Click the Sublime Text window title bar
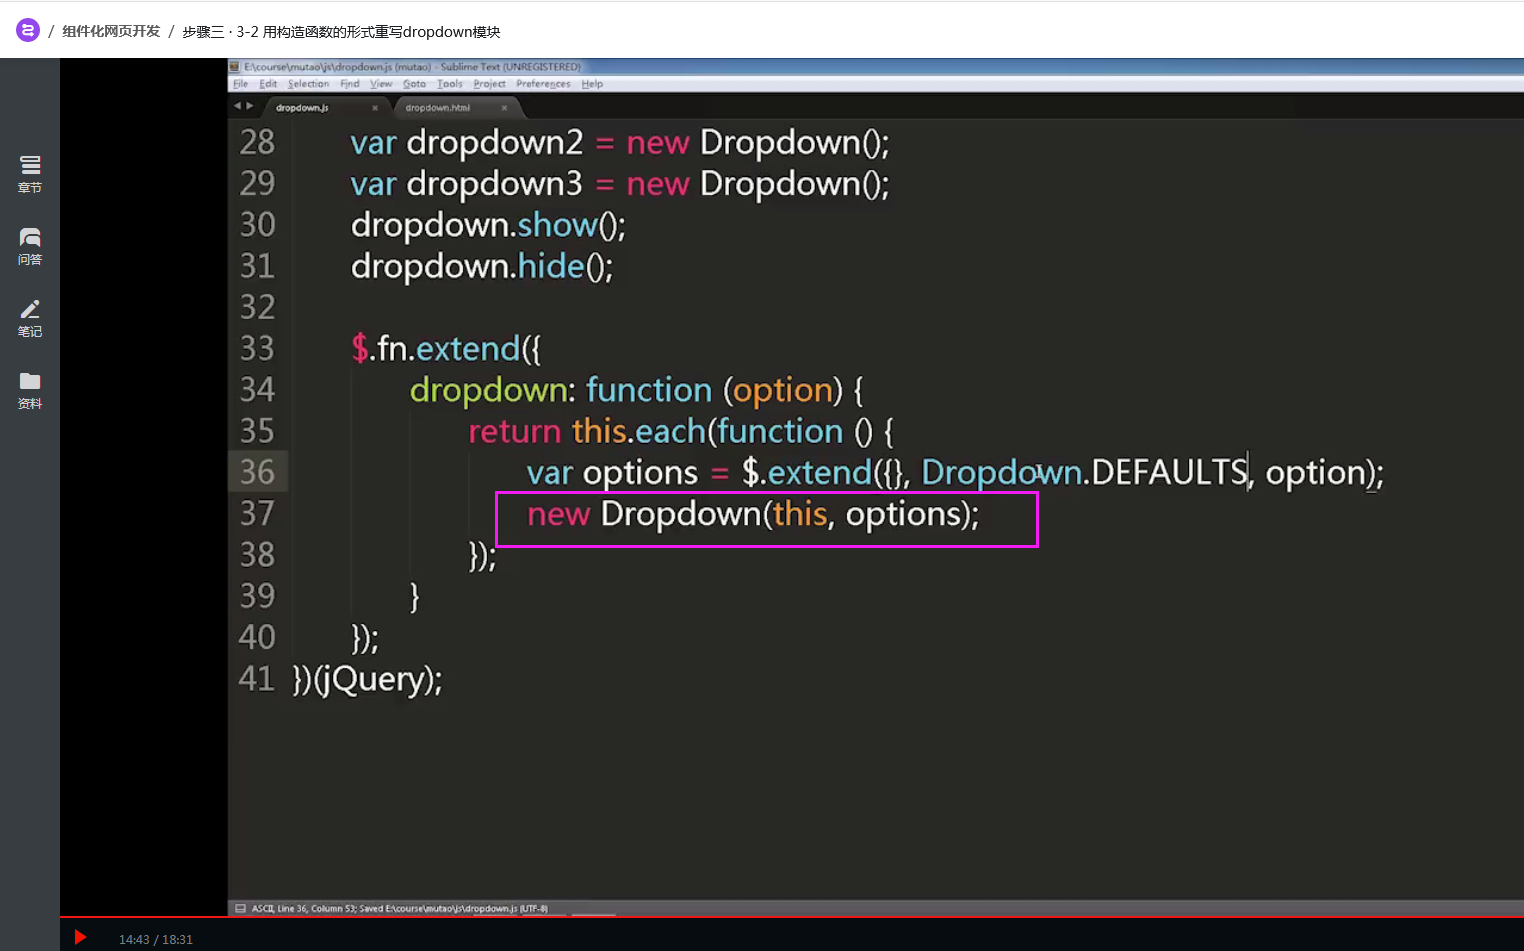The image size is (1524, 951). tap(876, 67)
